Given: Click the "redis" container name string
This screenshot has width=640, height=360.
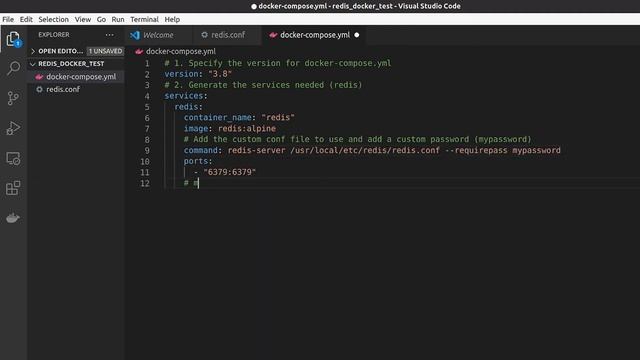Looking at the screenshot, I should [x=278, y=118].
